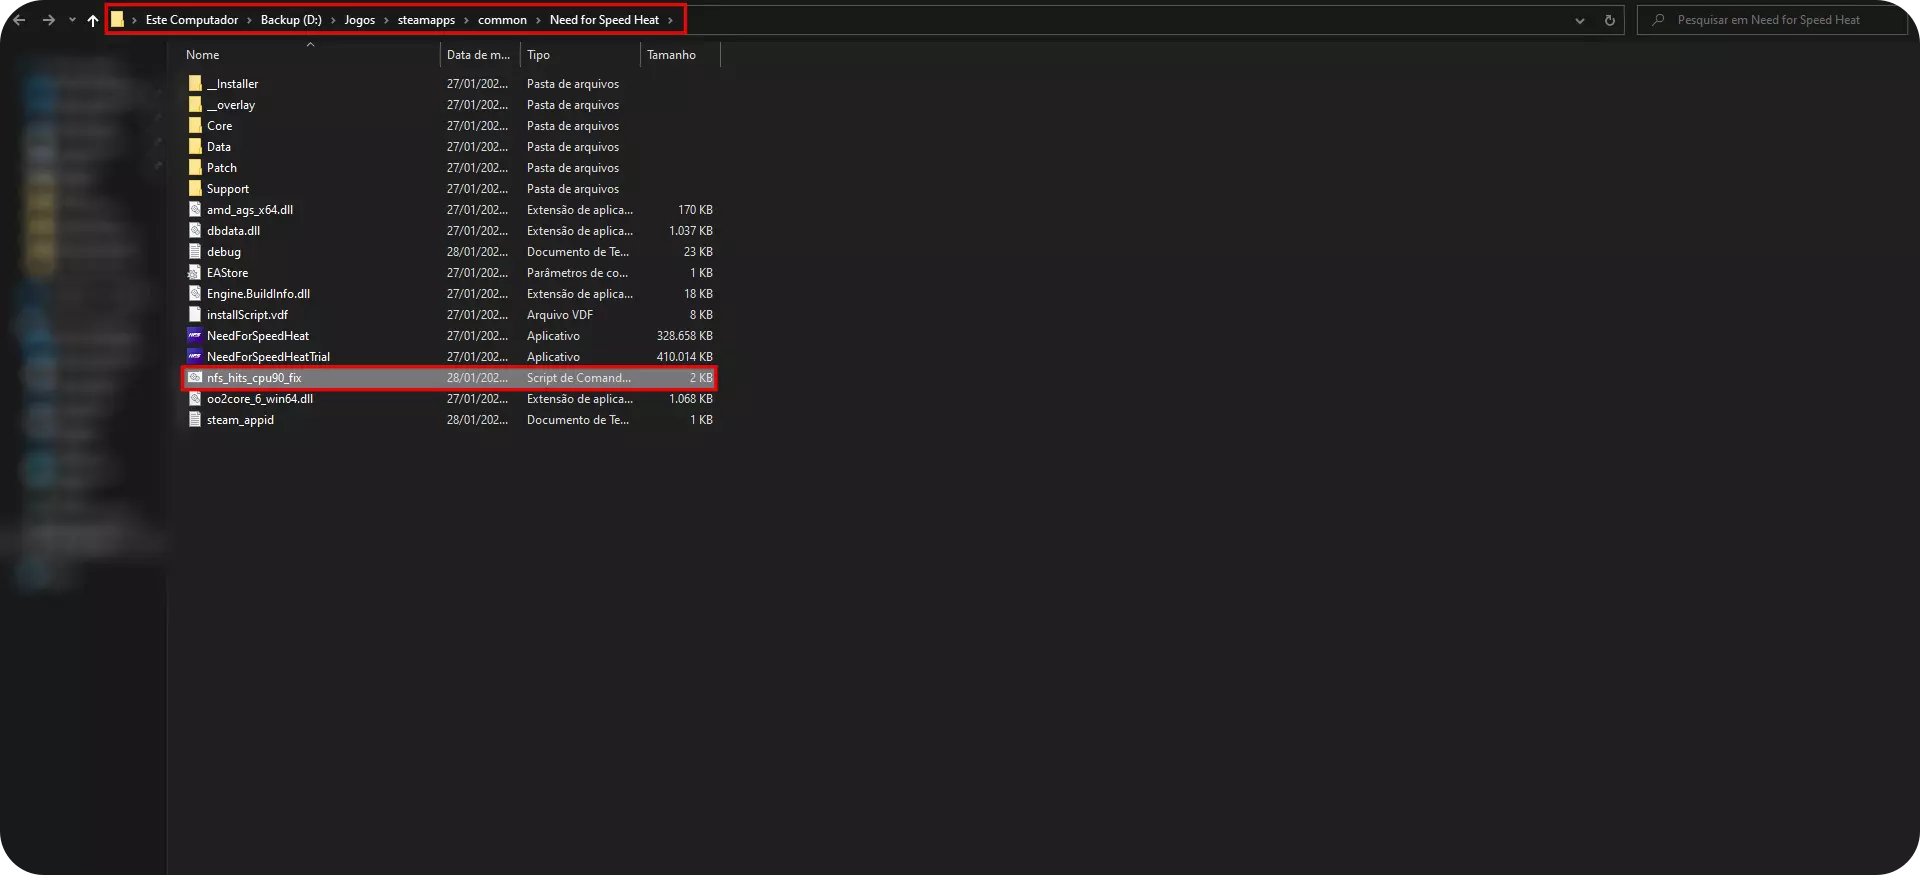Screen dimensions: 1920x875
Task: Click the size value 328.658 KB
Action: tap(685, 336)
